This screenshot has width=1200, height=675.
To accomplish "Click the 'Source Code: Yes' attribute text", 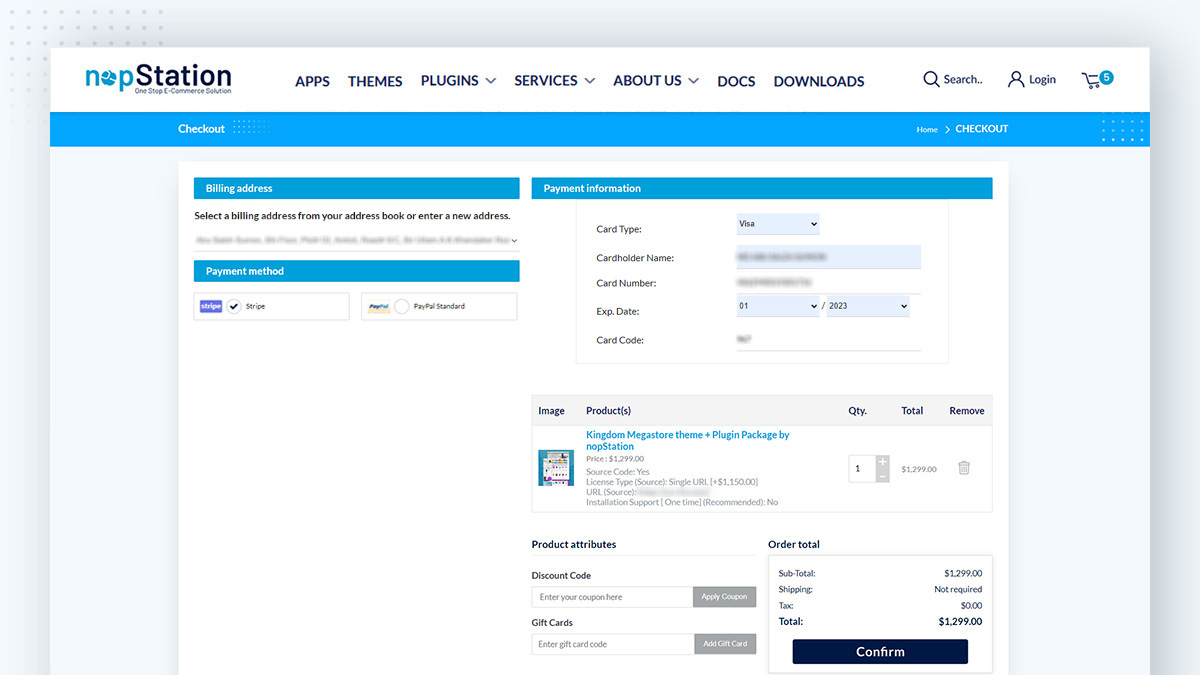I will pyautogui.click(x=618, y=472).
